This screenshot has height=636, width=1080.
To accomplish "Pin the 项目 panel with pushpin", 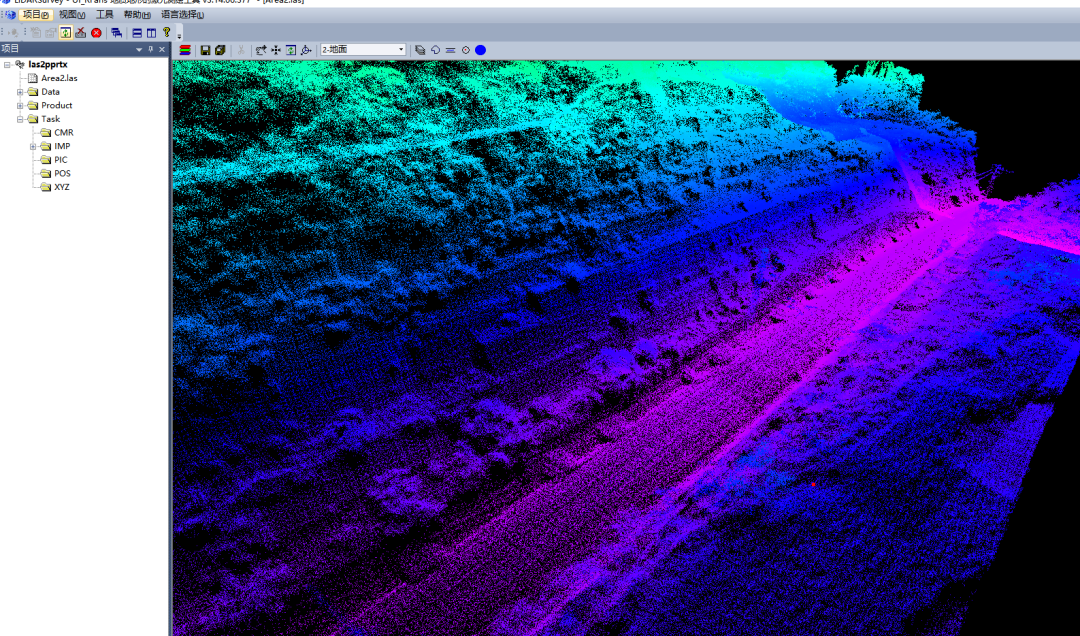I will pyautogui.click(x=151, y=50).
